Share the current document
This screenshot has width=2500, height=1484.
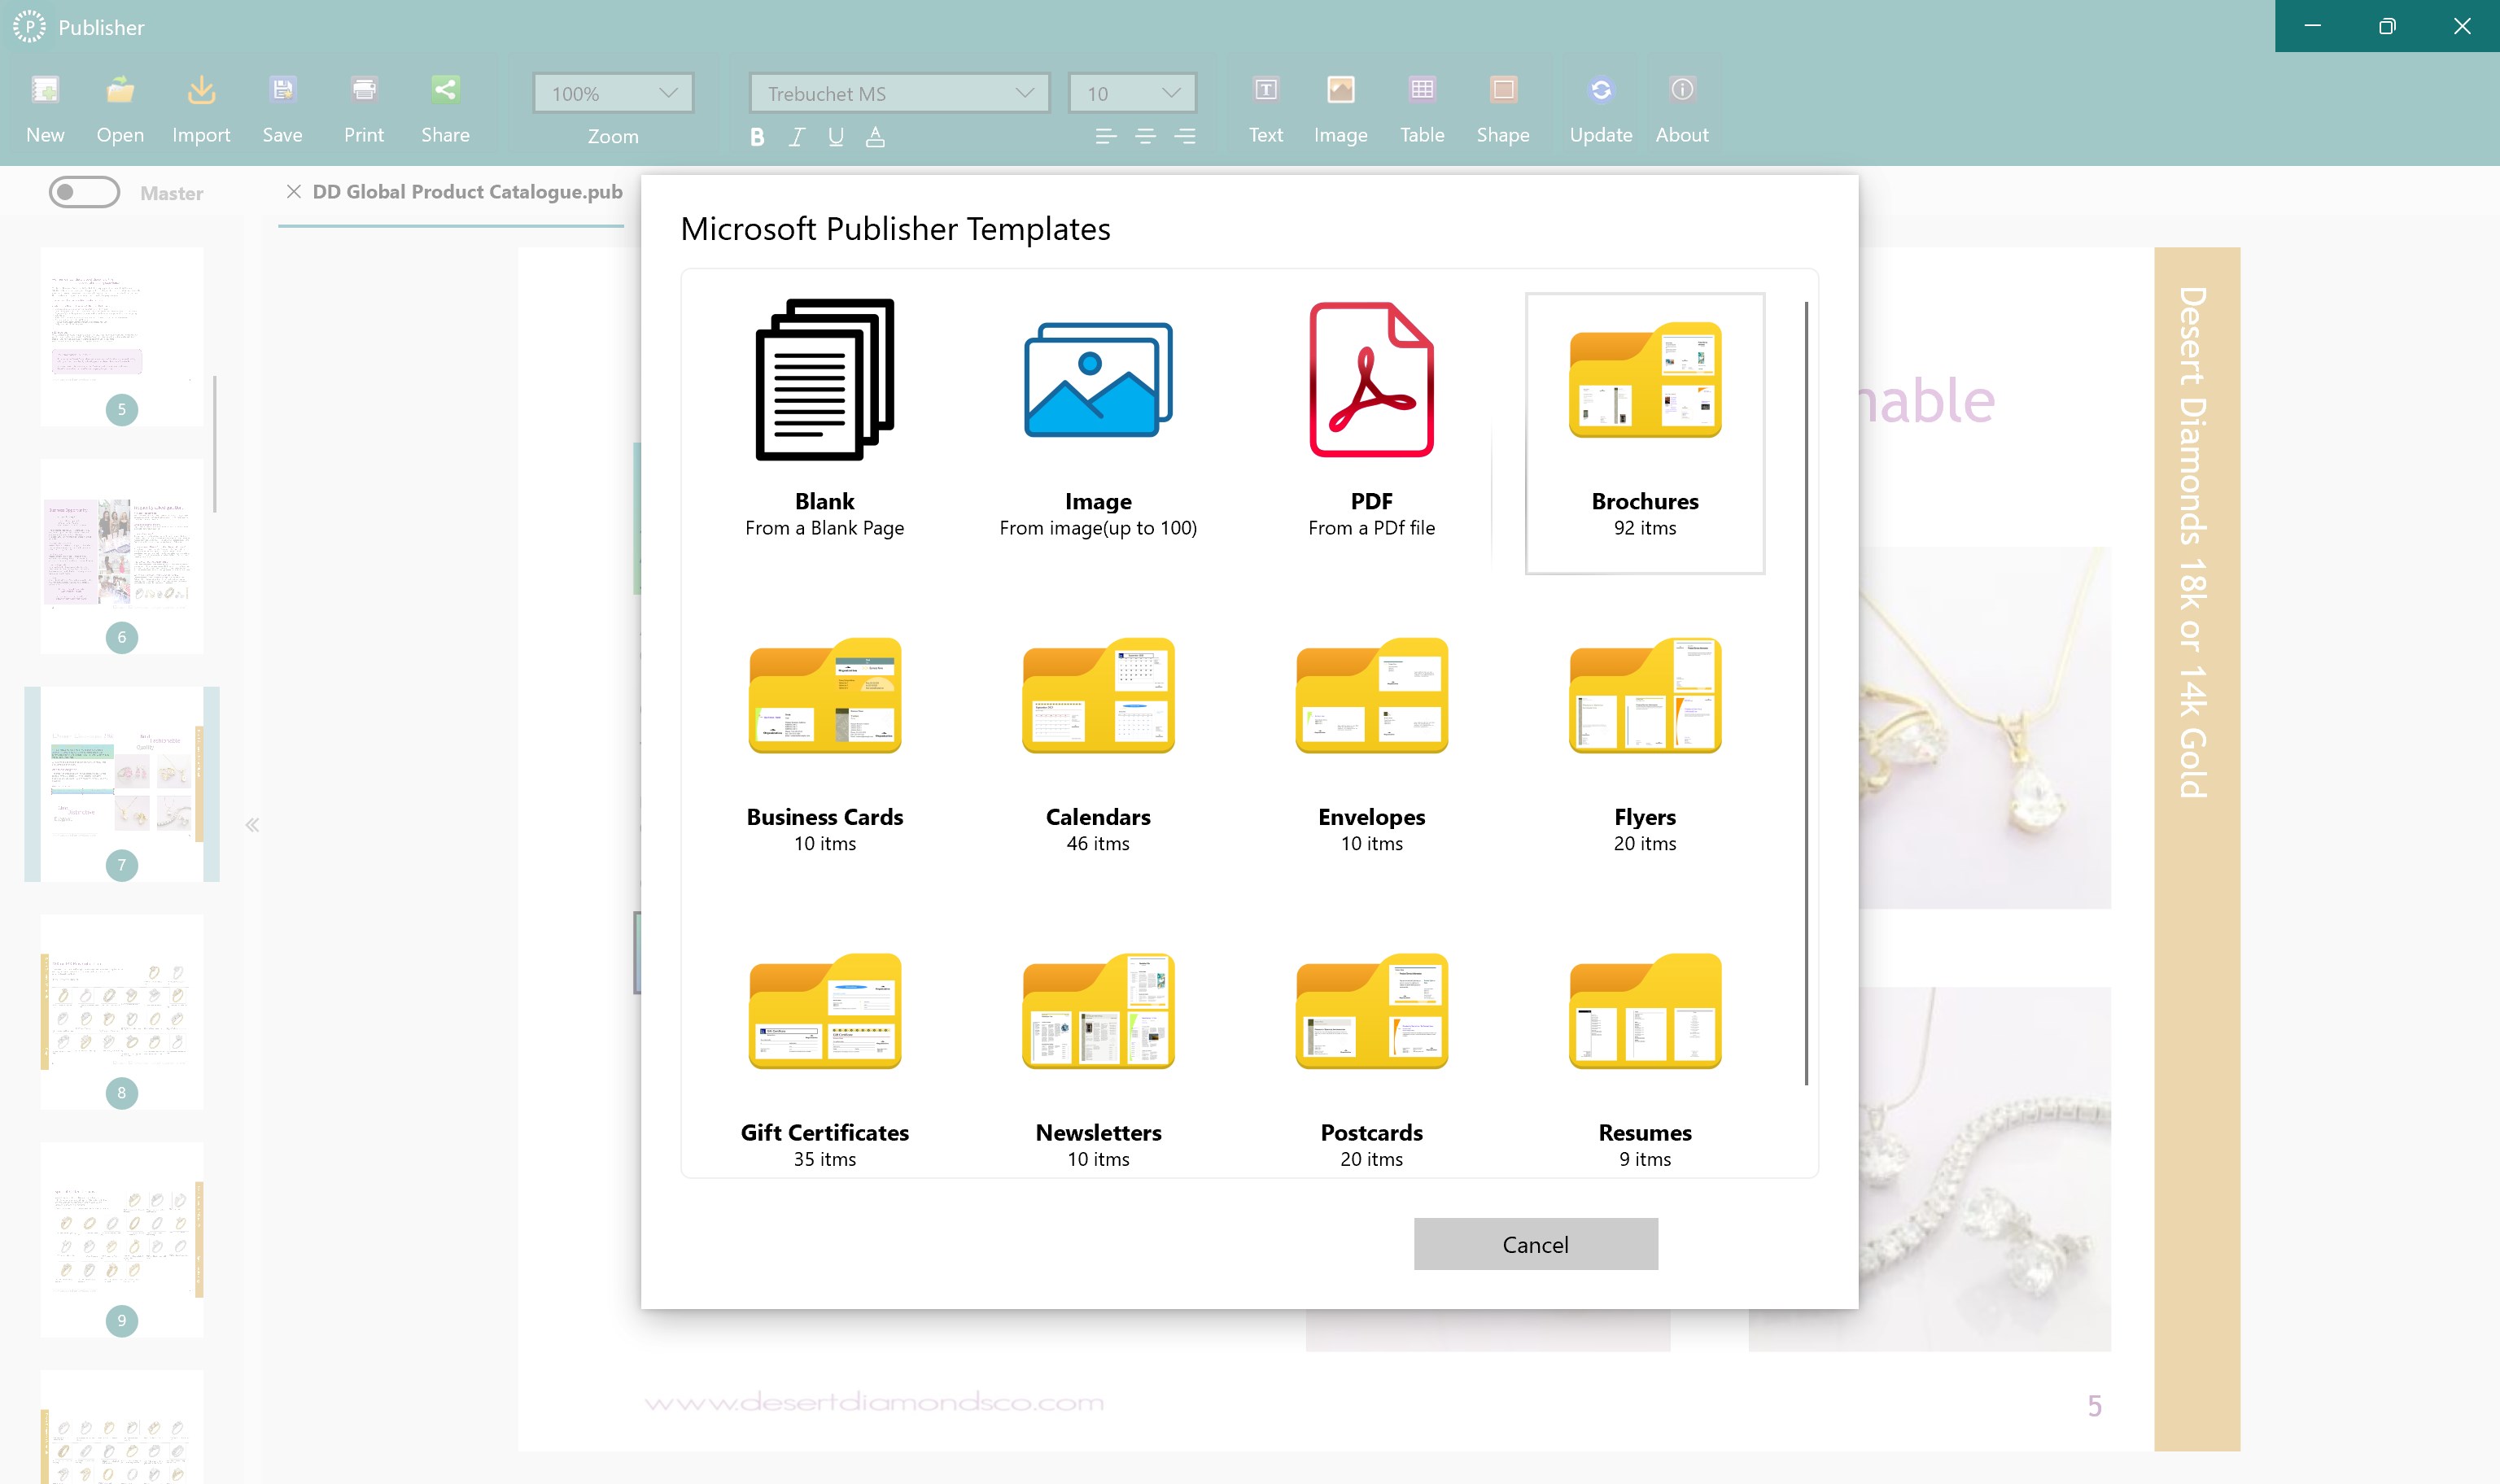click(446, 105)
